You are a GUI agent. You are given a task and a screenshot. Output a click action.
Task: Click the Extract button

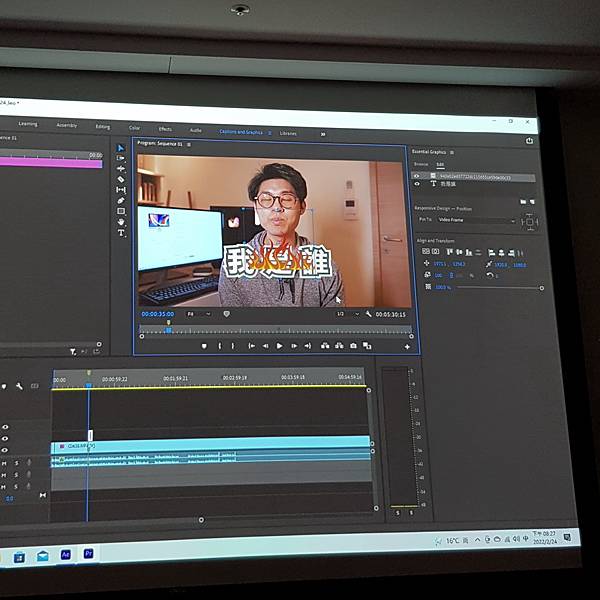(x=339, y=346)
